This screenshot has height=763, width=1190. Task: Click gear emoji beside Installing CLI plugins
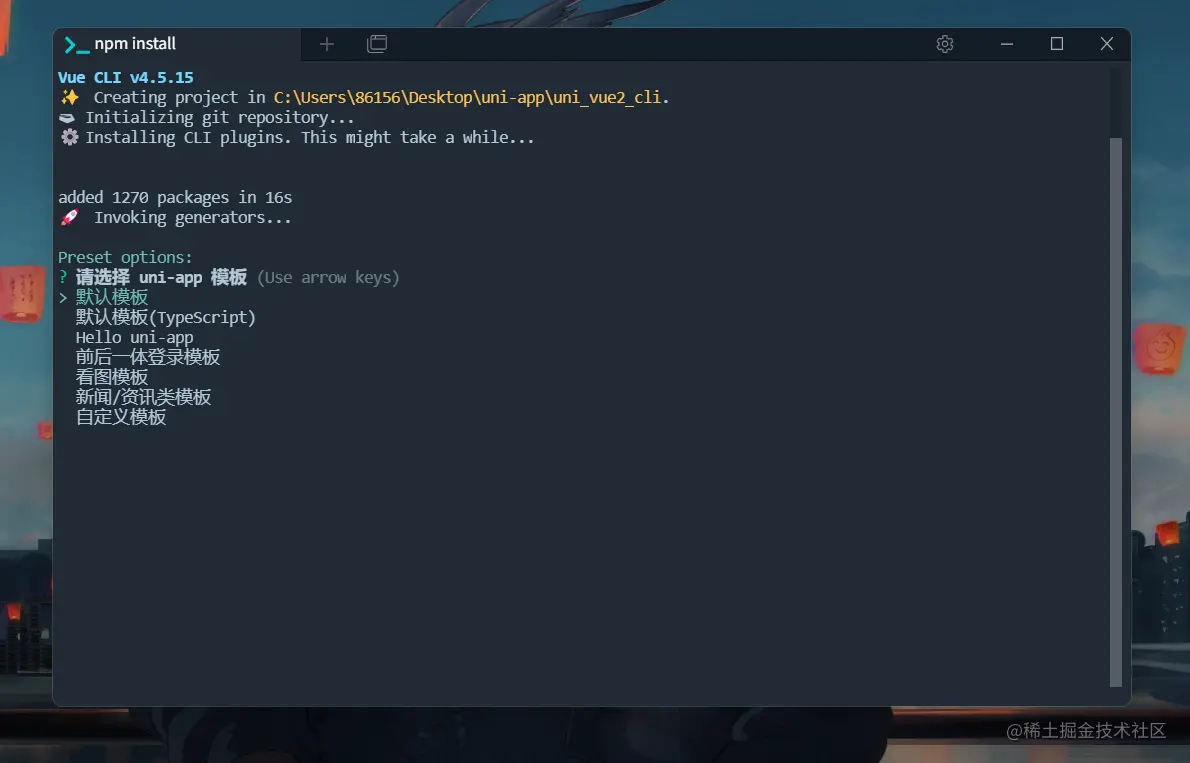(69, 138)
